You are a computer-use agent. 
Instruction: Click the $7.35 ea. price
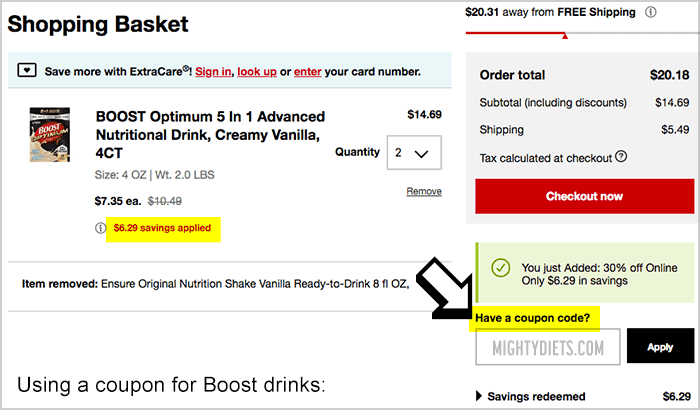(118, 201)
